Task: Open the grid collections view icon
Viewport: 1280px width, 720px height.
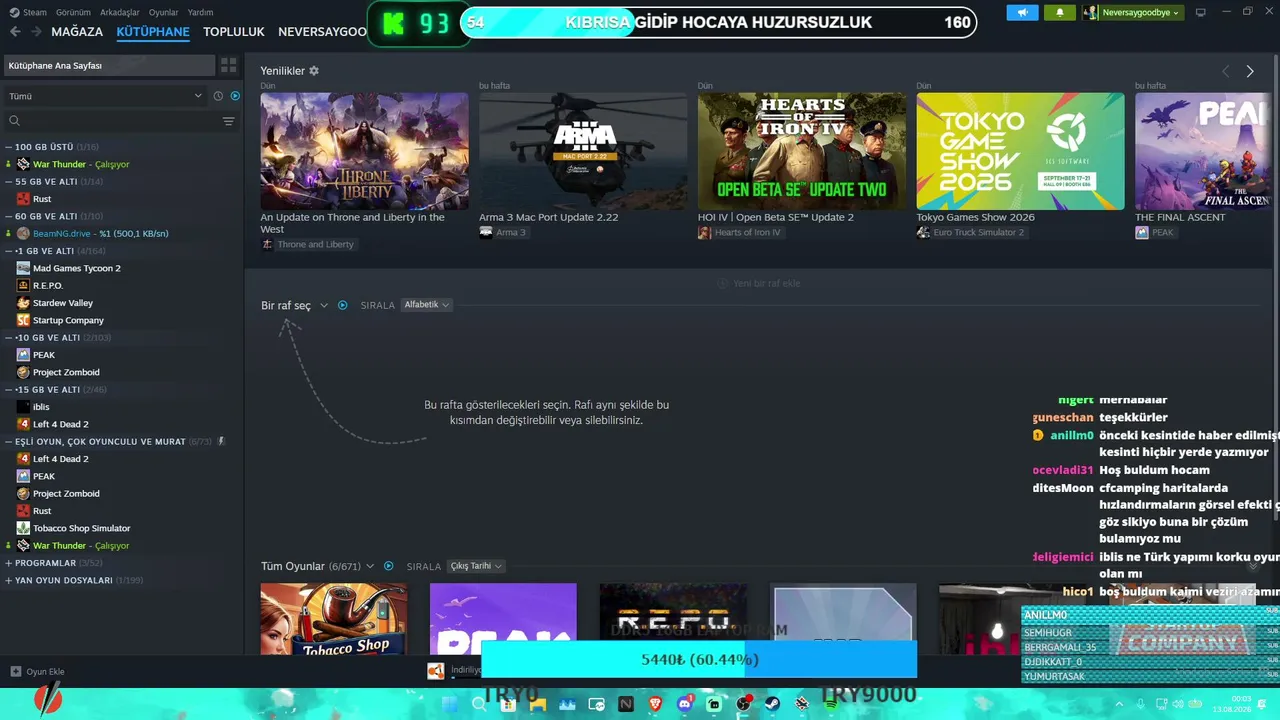Action: tap(229, 65)
